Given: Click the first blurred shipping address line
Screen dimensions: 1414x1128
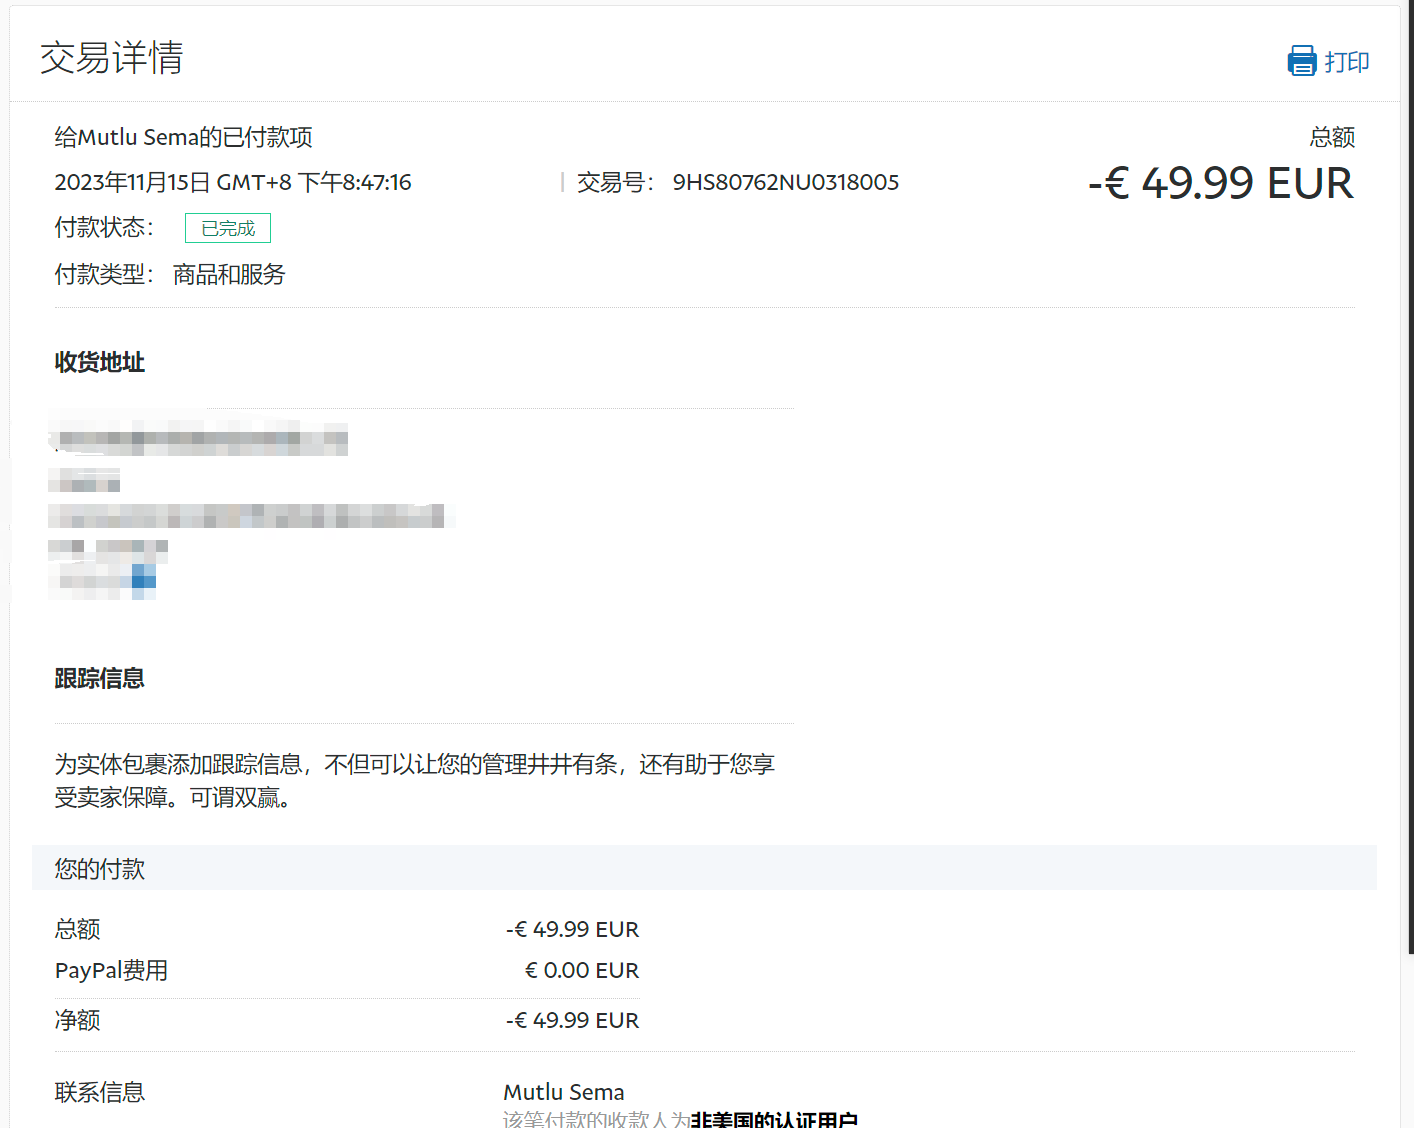Looking at the screenshot, I should coord(200,438).
